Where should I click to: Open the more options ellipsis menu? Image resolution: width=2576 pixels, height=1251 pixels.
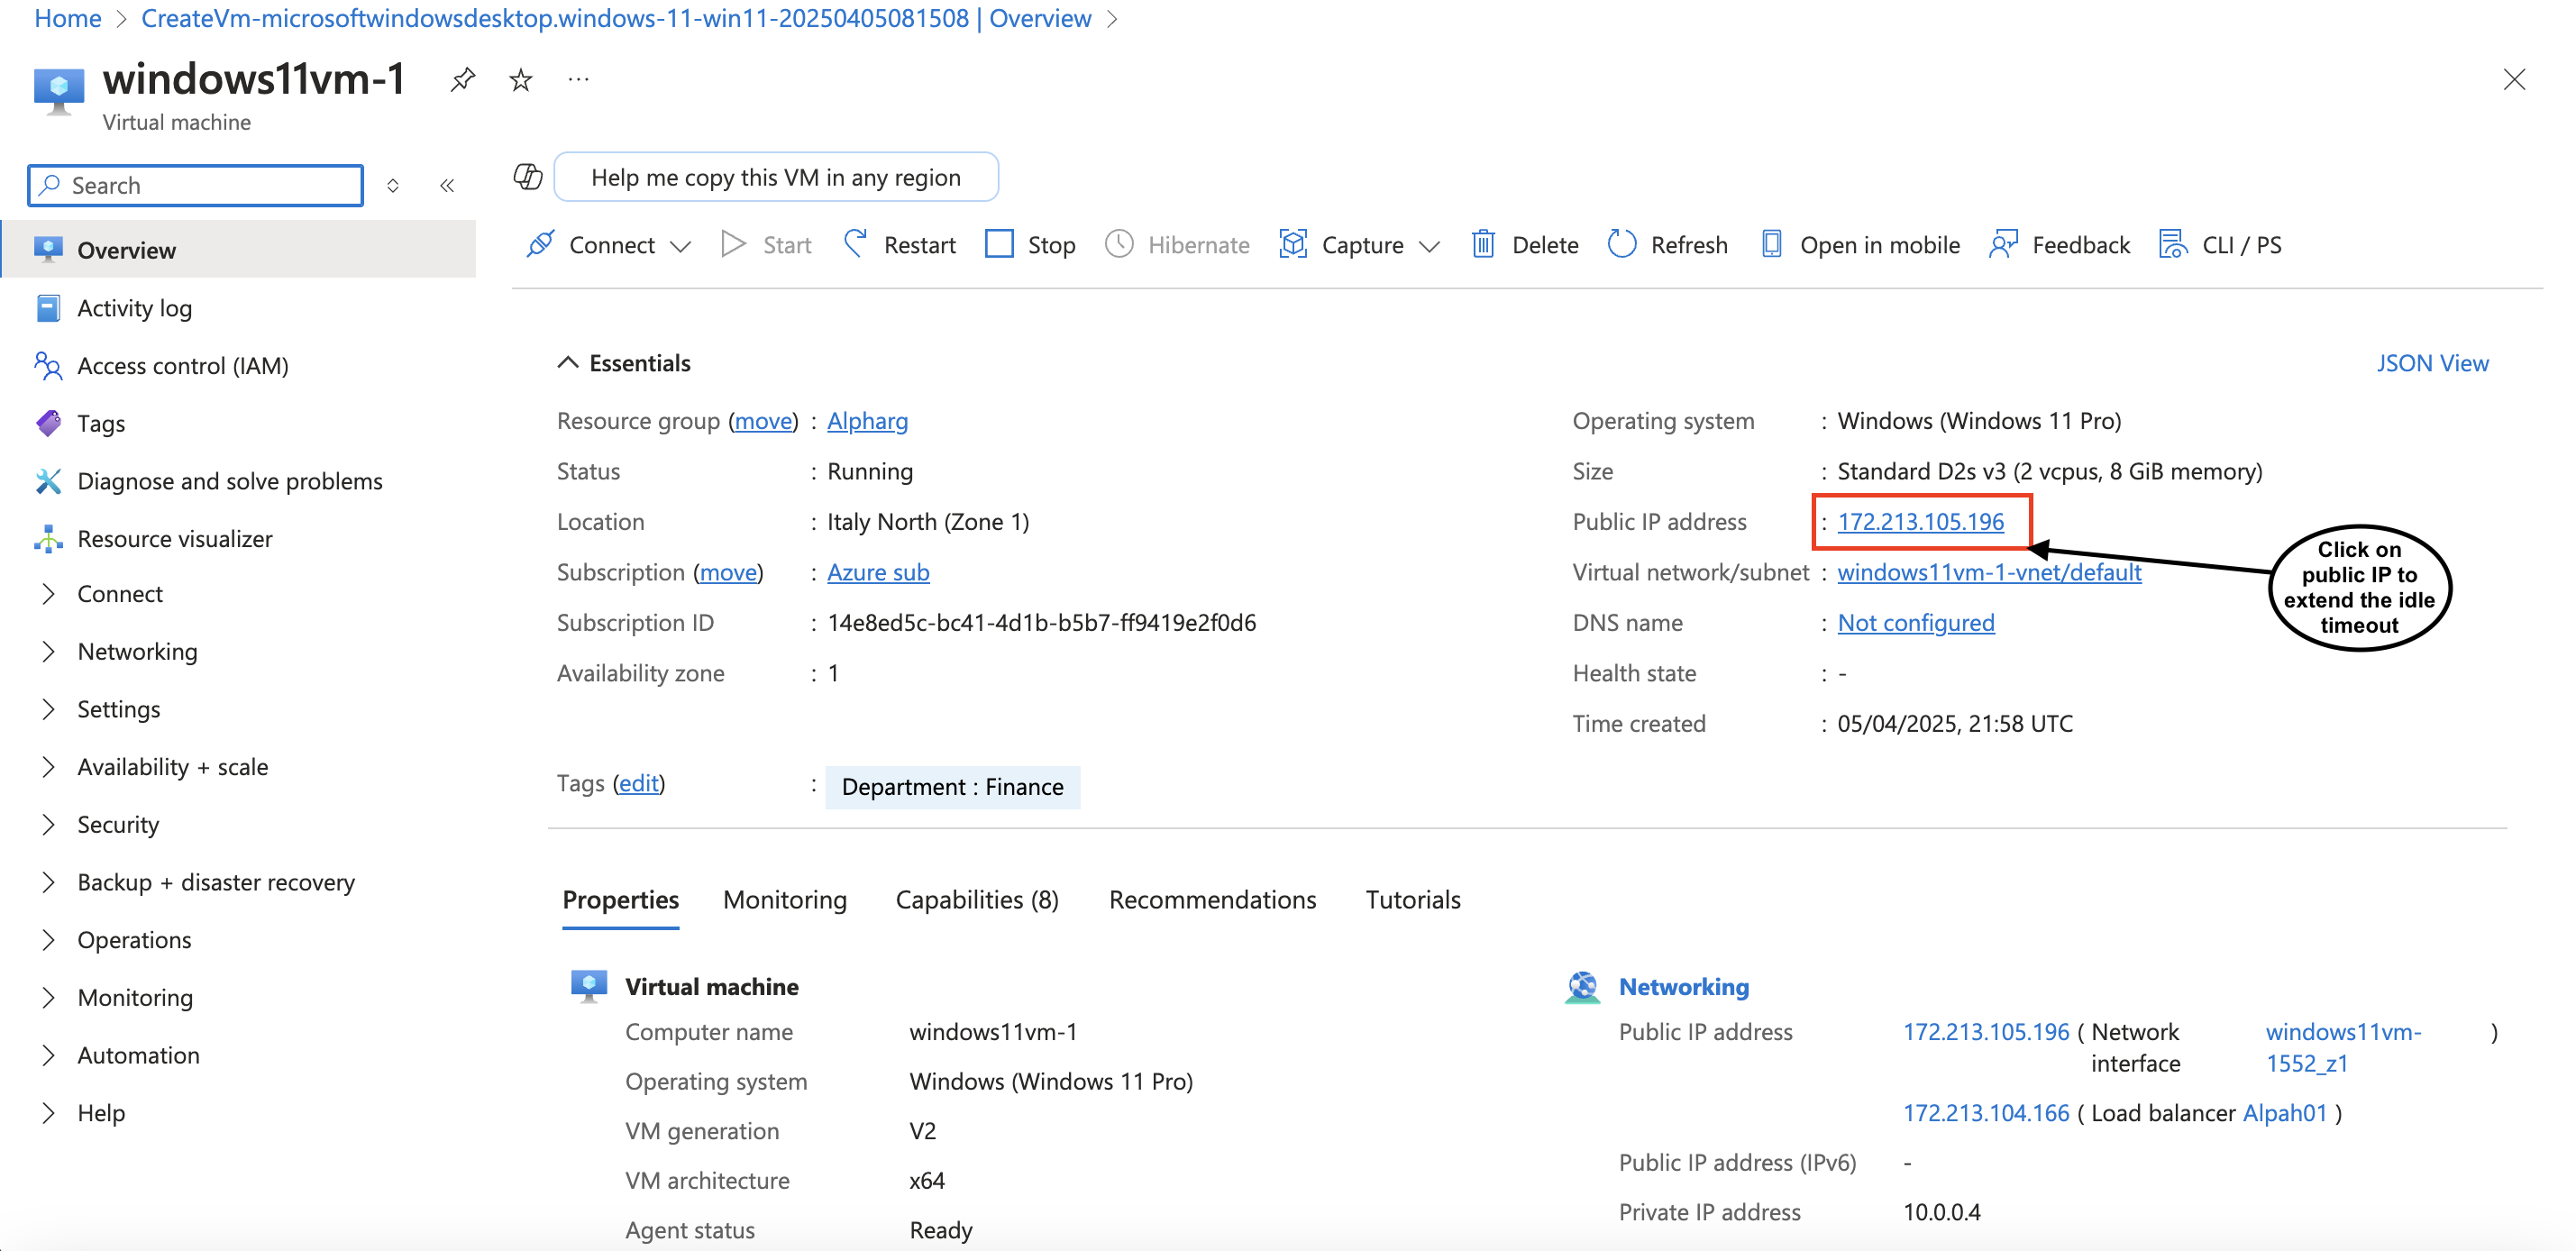click(578, 79)
